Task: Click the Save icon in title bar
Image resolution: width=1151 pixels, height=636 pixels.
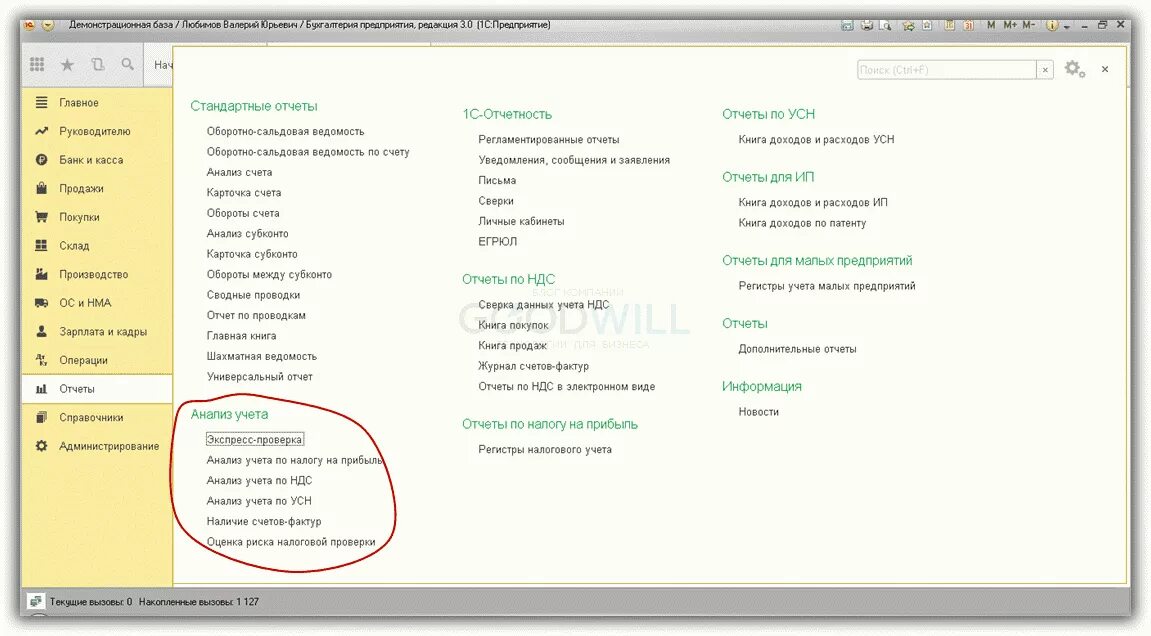Action: (847, 25)
